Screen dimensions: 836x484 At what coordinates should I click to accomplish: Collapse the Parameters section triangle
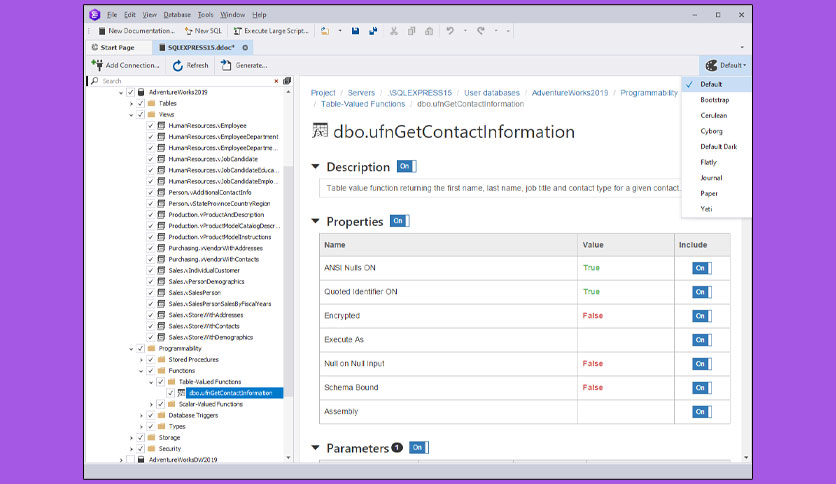point(316,448)
